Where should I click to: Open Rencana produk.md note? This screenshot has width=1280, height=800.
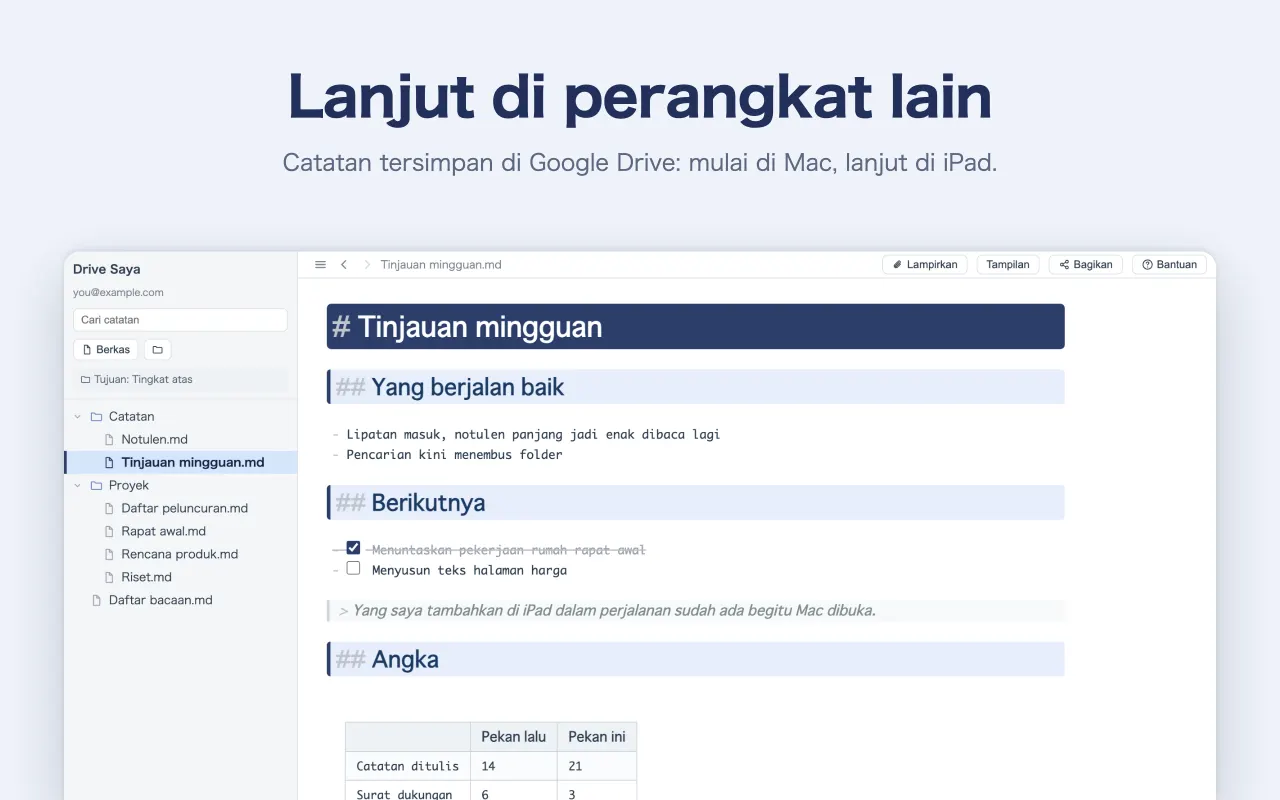point(180,554)
